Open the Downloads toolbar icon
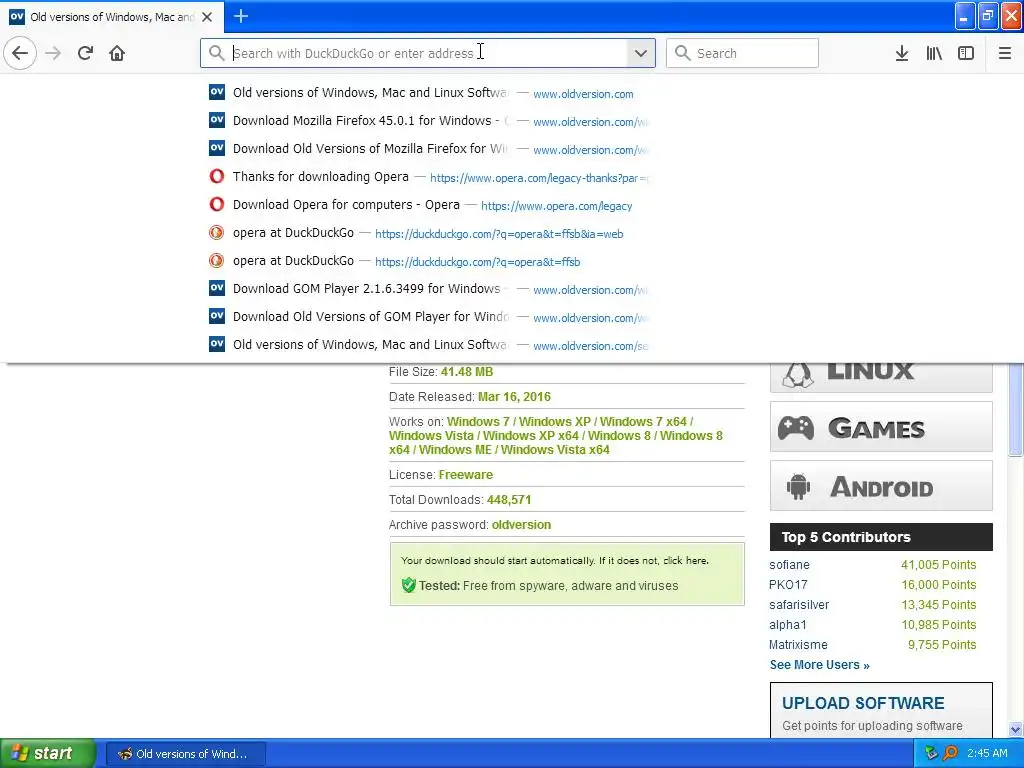This screenshot has width=1024, height=768. pyautogui.click(x=902, y=53)
